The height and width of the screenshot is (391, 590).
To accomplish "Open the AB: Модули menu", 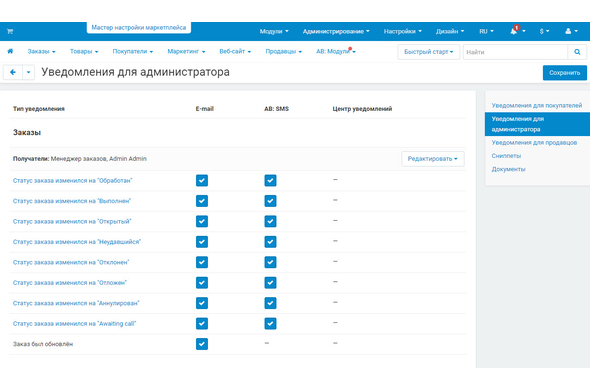I will click(336, 52).
